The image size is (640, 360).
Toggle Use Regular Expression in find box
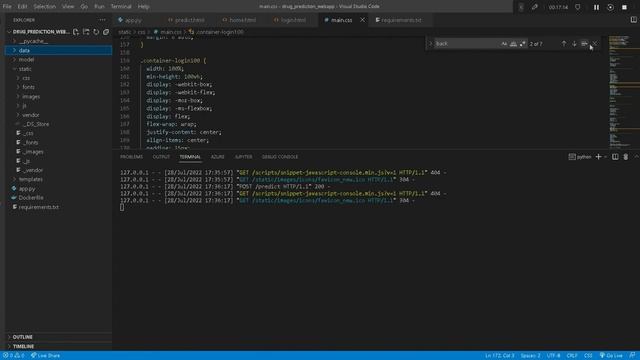pos(523,44)
